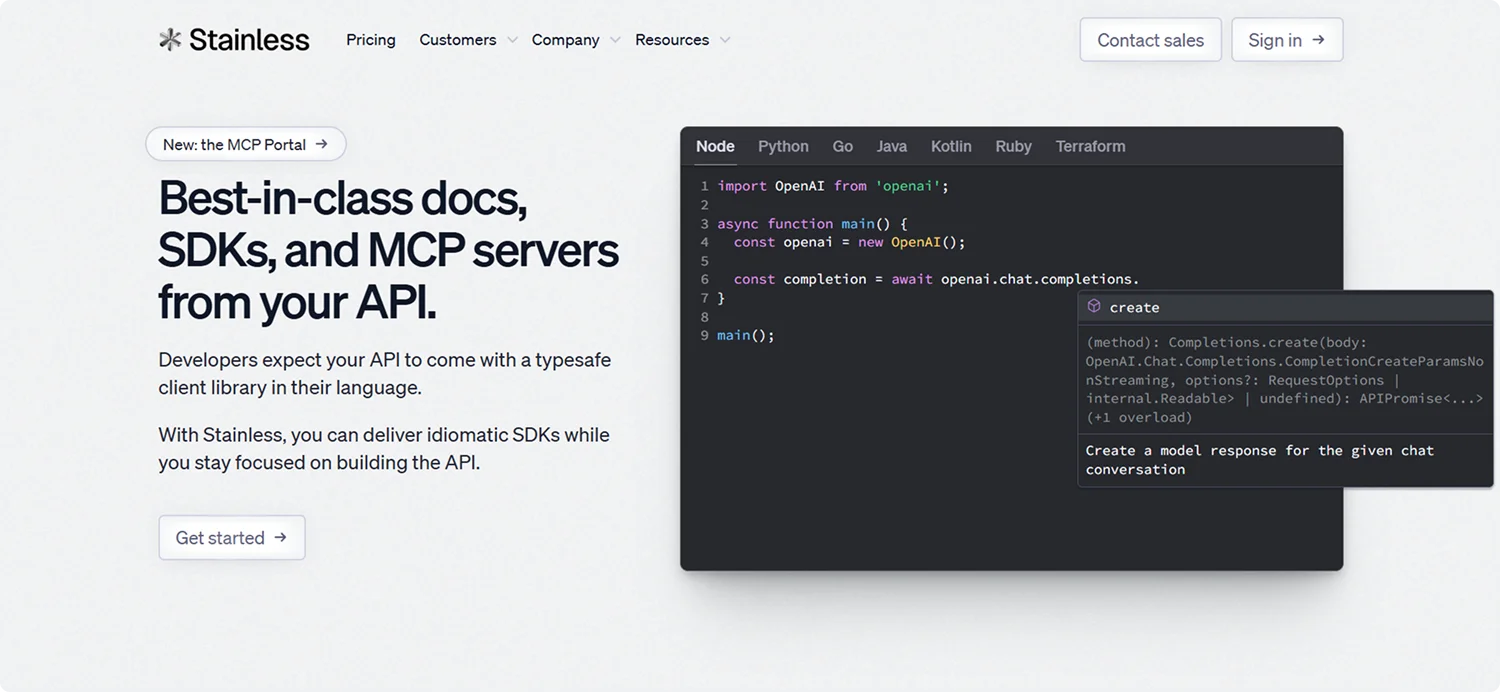Click the 'Developers expect your API' paragraph
Image resolution: width=1500 pixels, height=692 pixels.
click(x=384, y=373)
